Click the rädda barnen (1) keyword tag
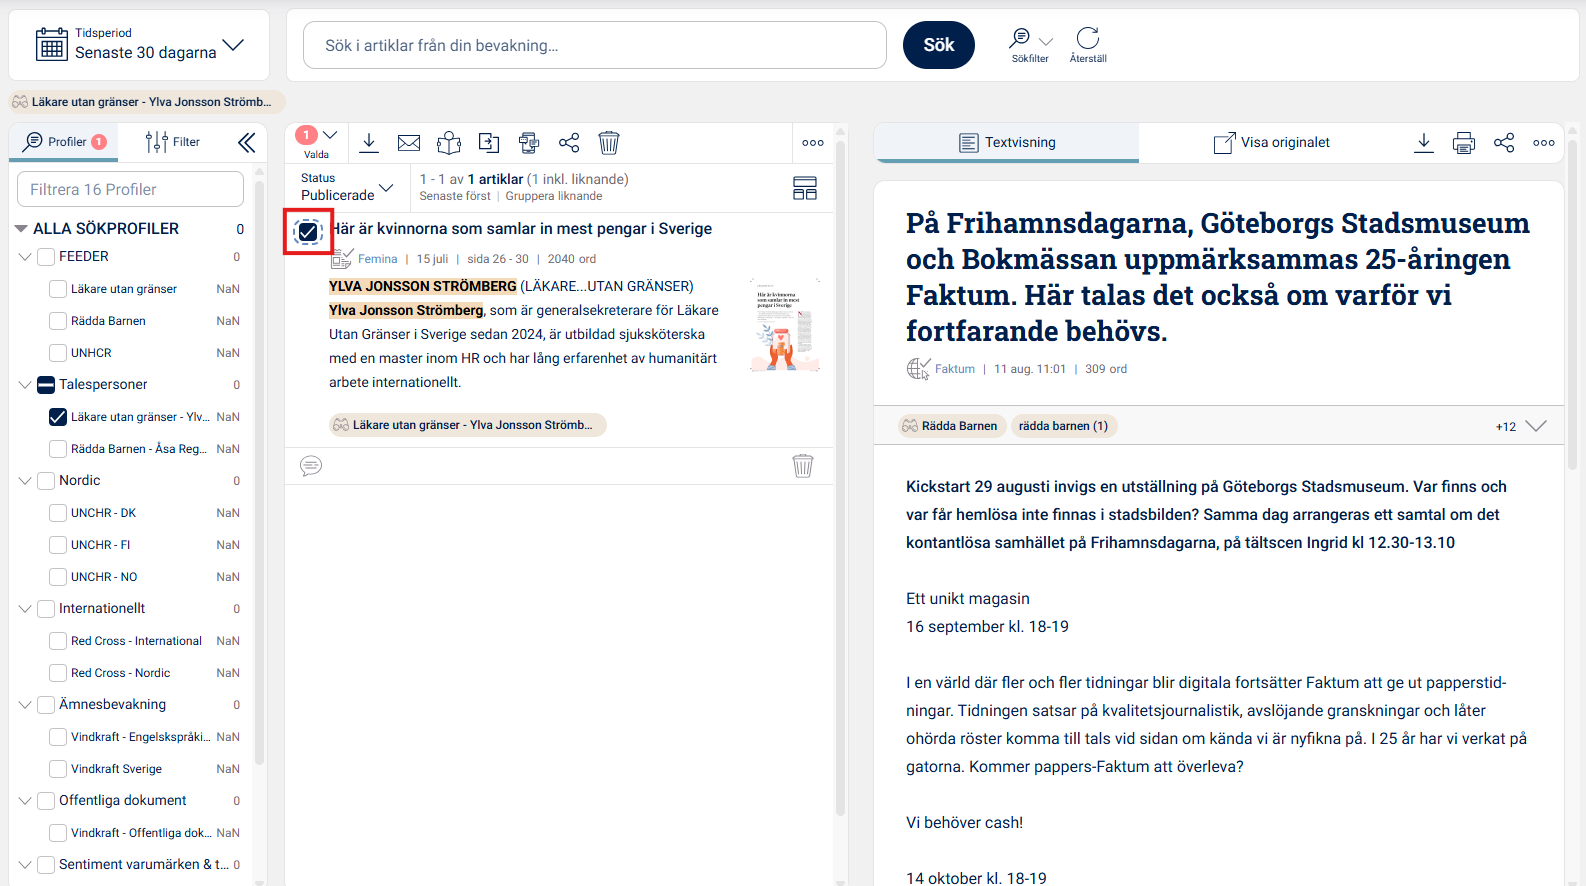 tap(1063, 426)
